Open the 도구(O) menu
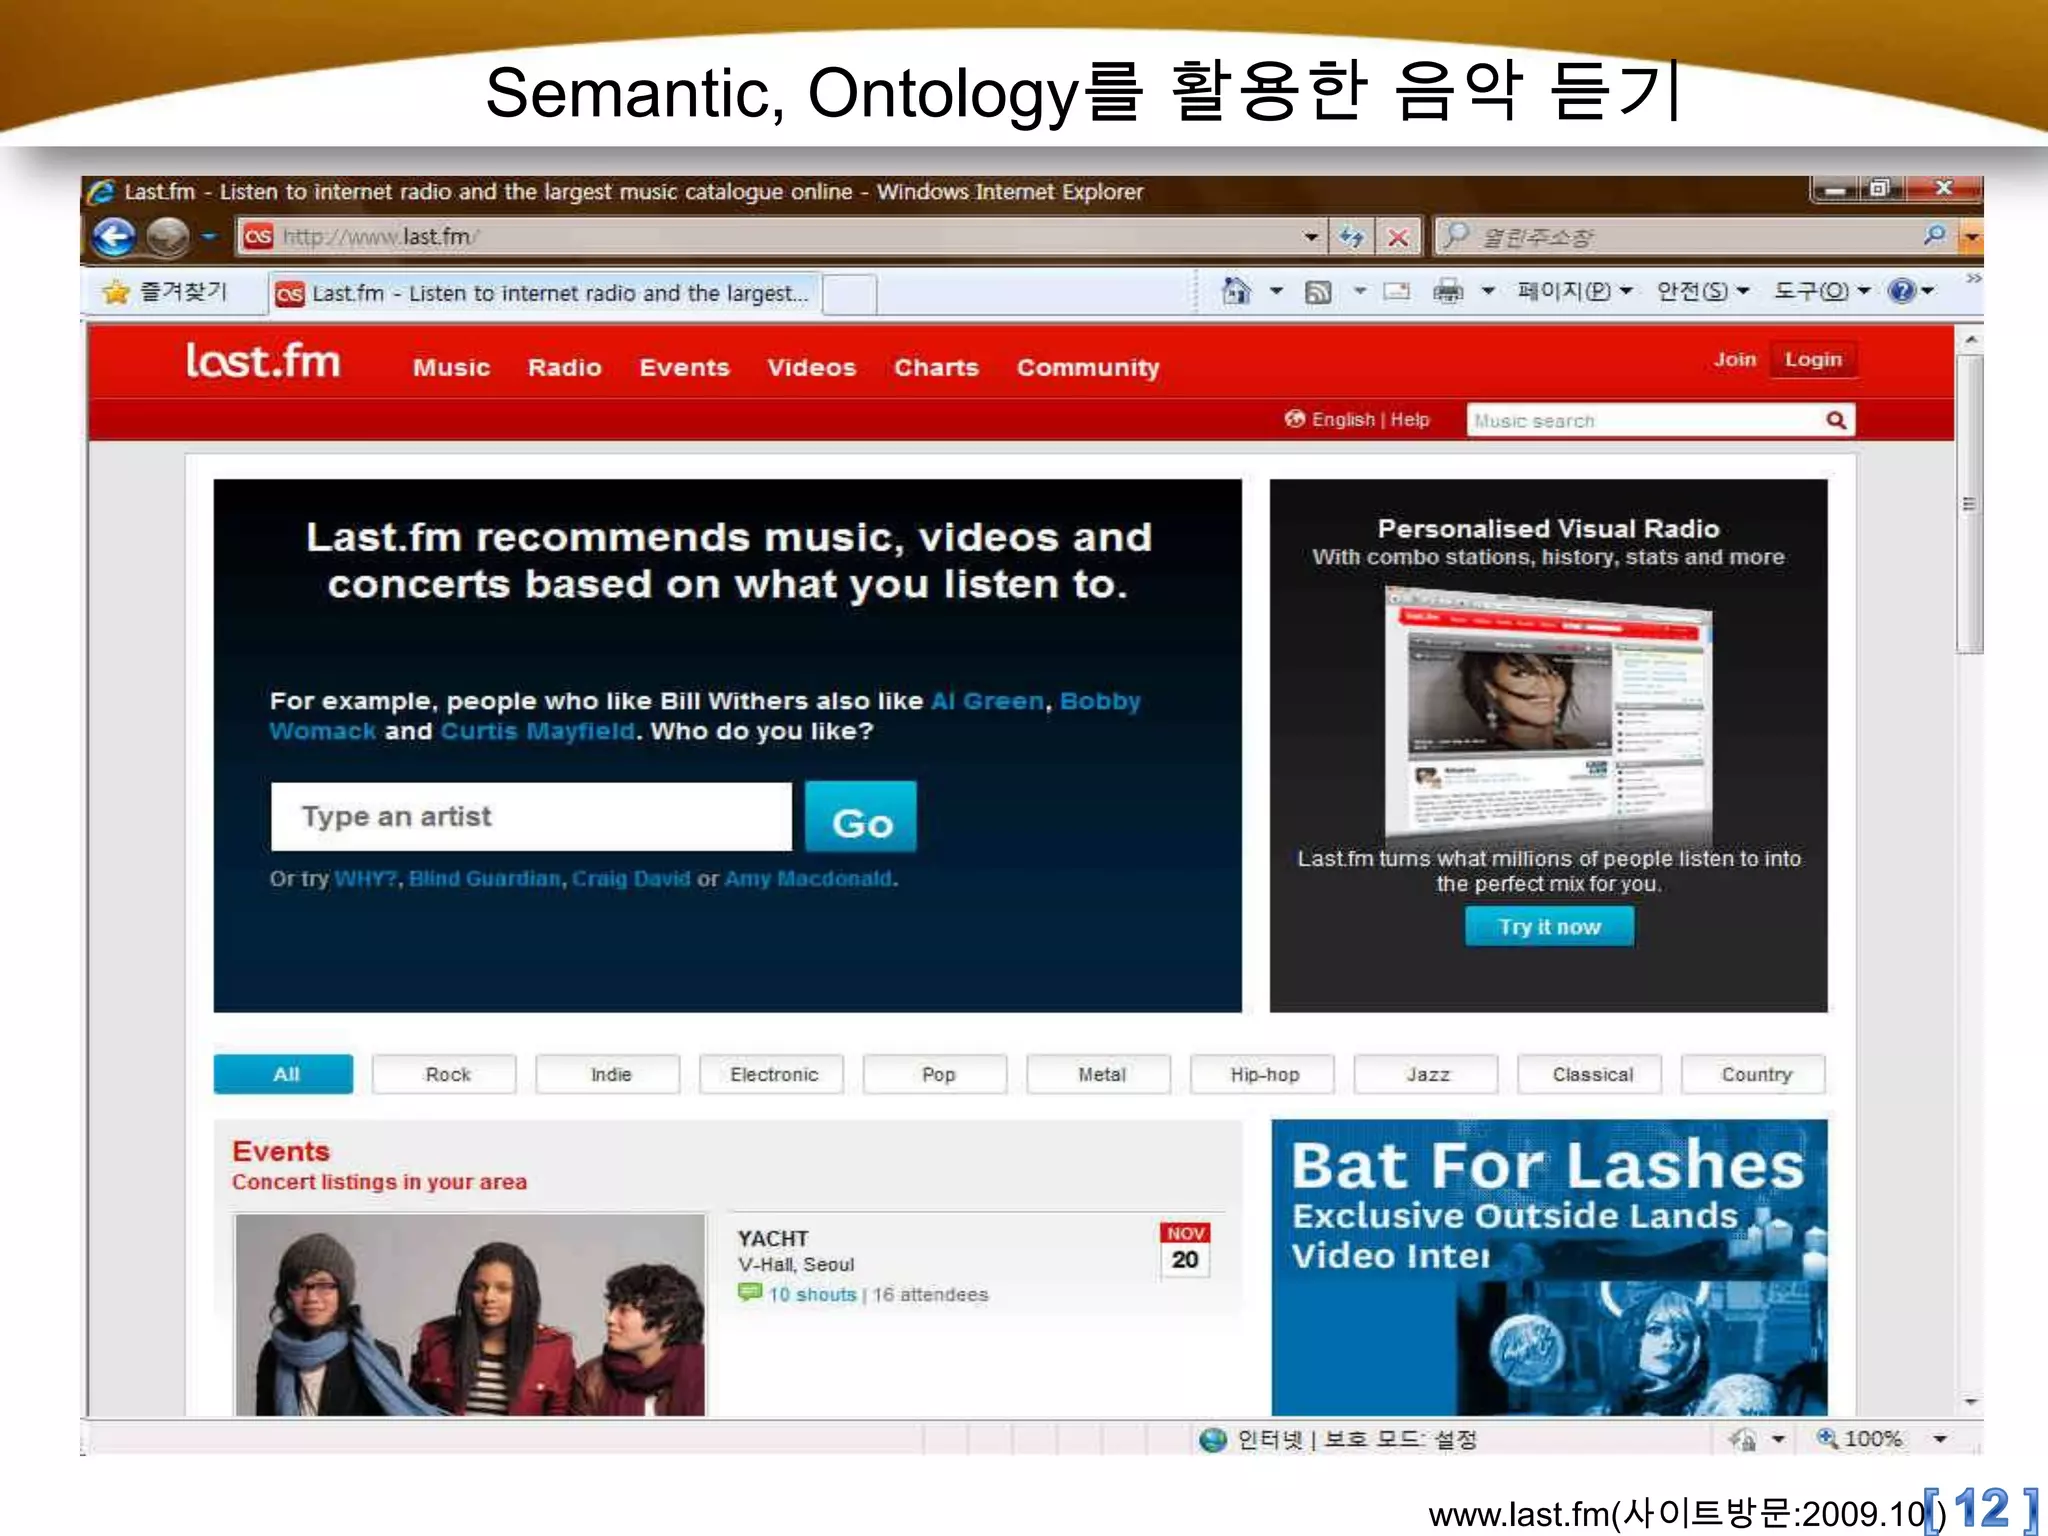The image size is (2048, 1536). point(1821,291)
